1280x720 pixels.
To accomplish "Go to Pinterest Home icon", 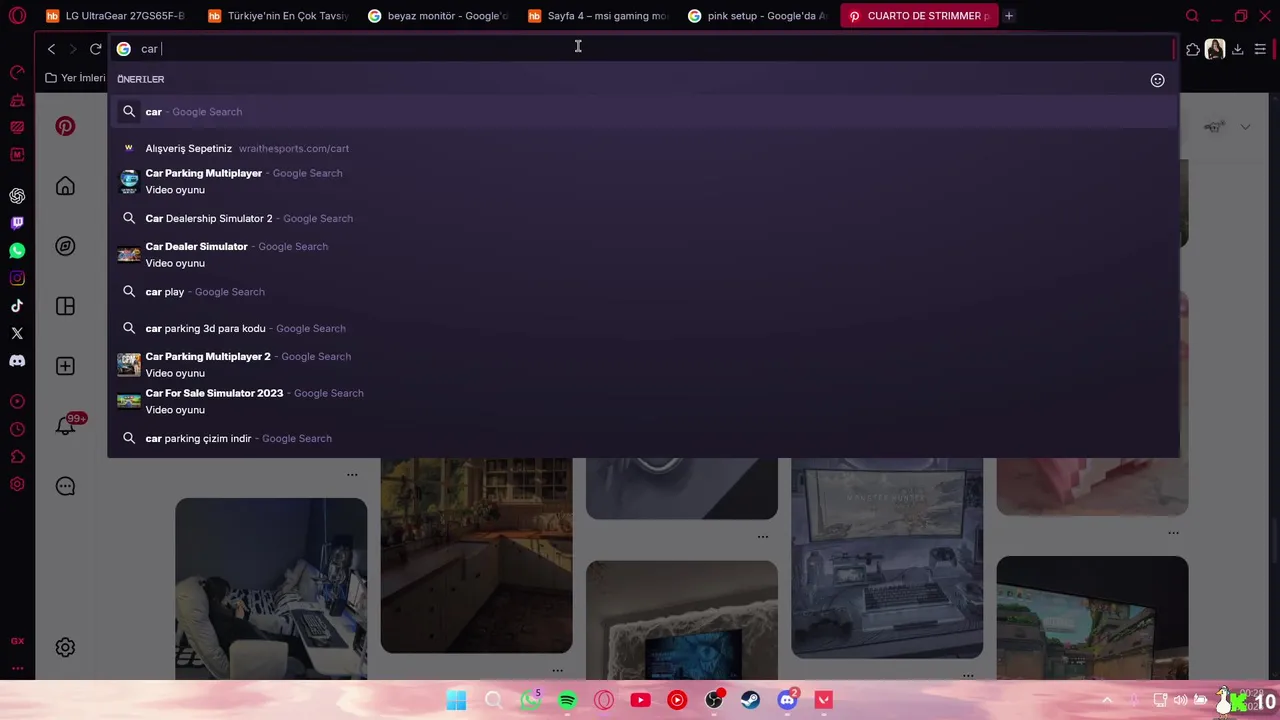I will pos(65,186).
